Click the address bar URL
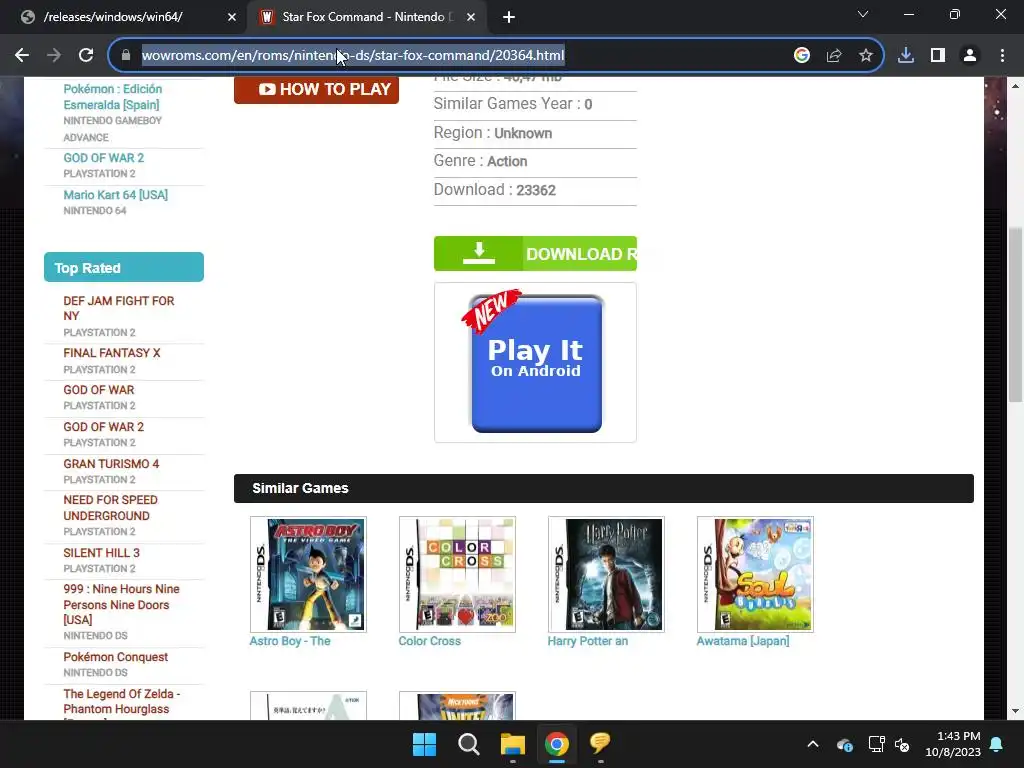The image size is (1024, 768). pos(353,56)
